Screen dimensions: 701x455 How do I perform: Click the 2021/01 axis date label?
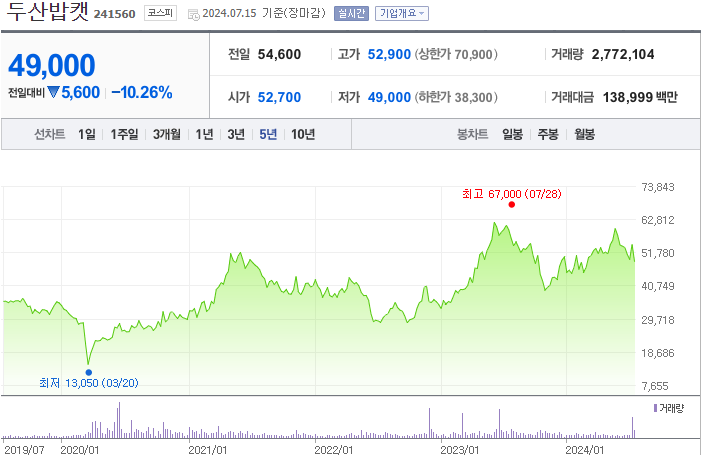pos(207,449)
